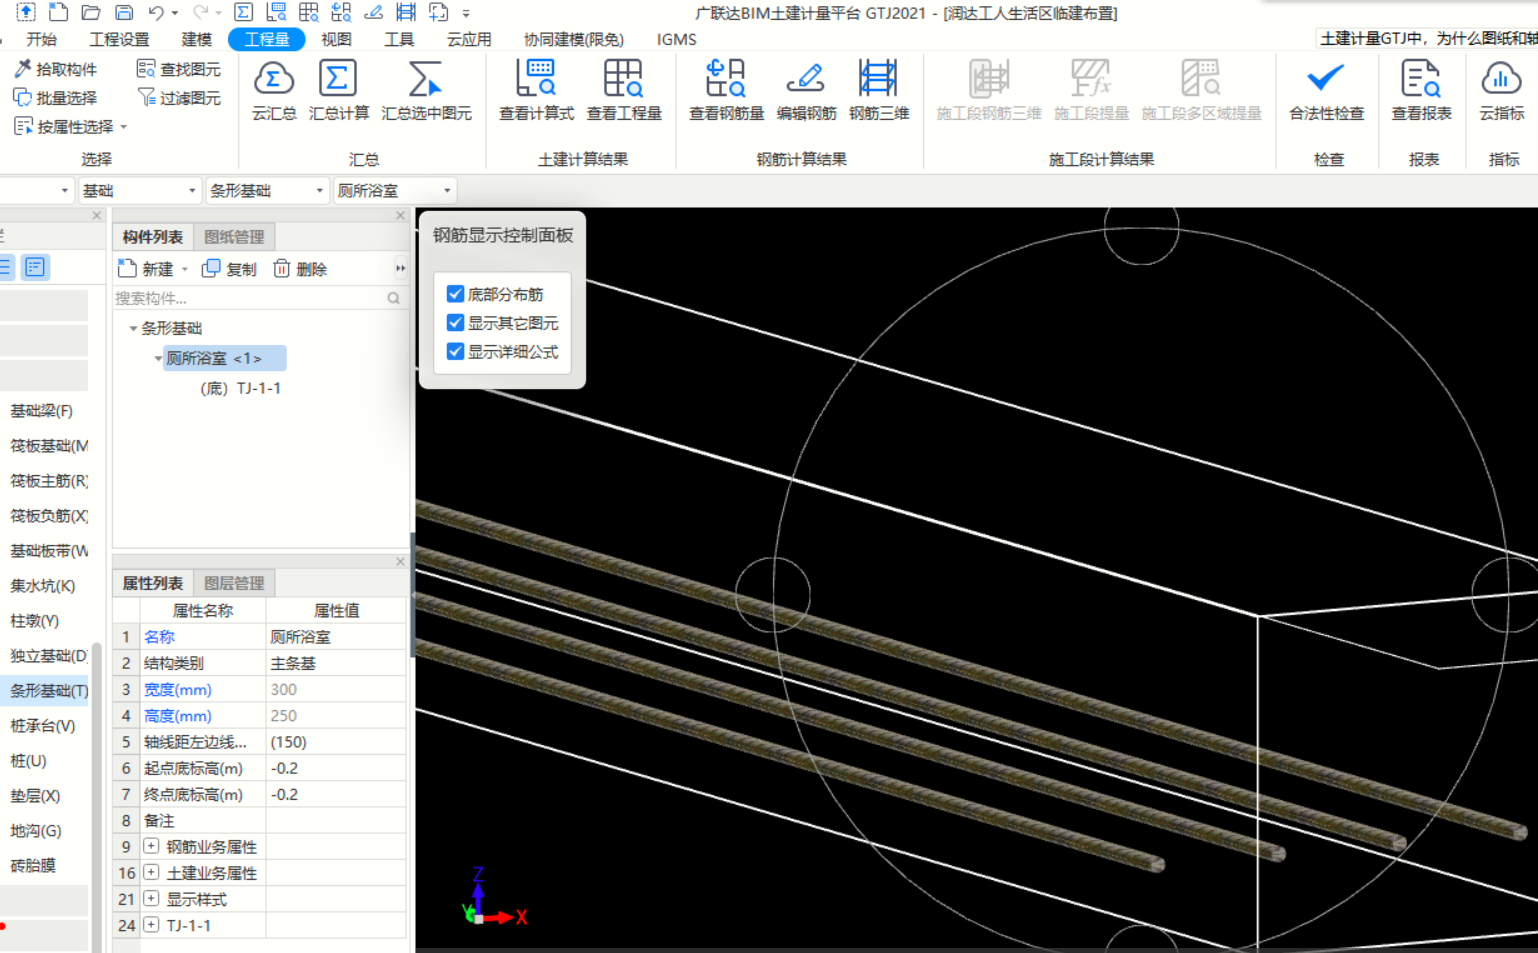Click the 搜索构件 search field
This screenshot has height=953, width=1538.
(258, 298)
